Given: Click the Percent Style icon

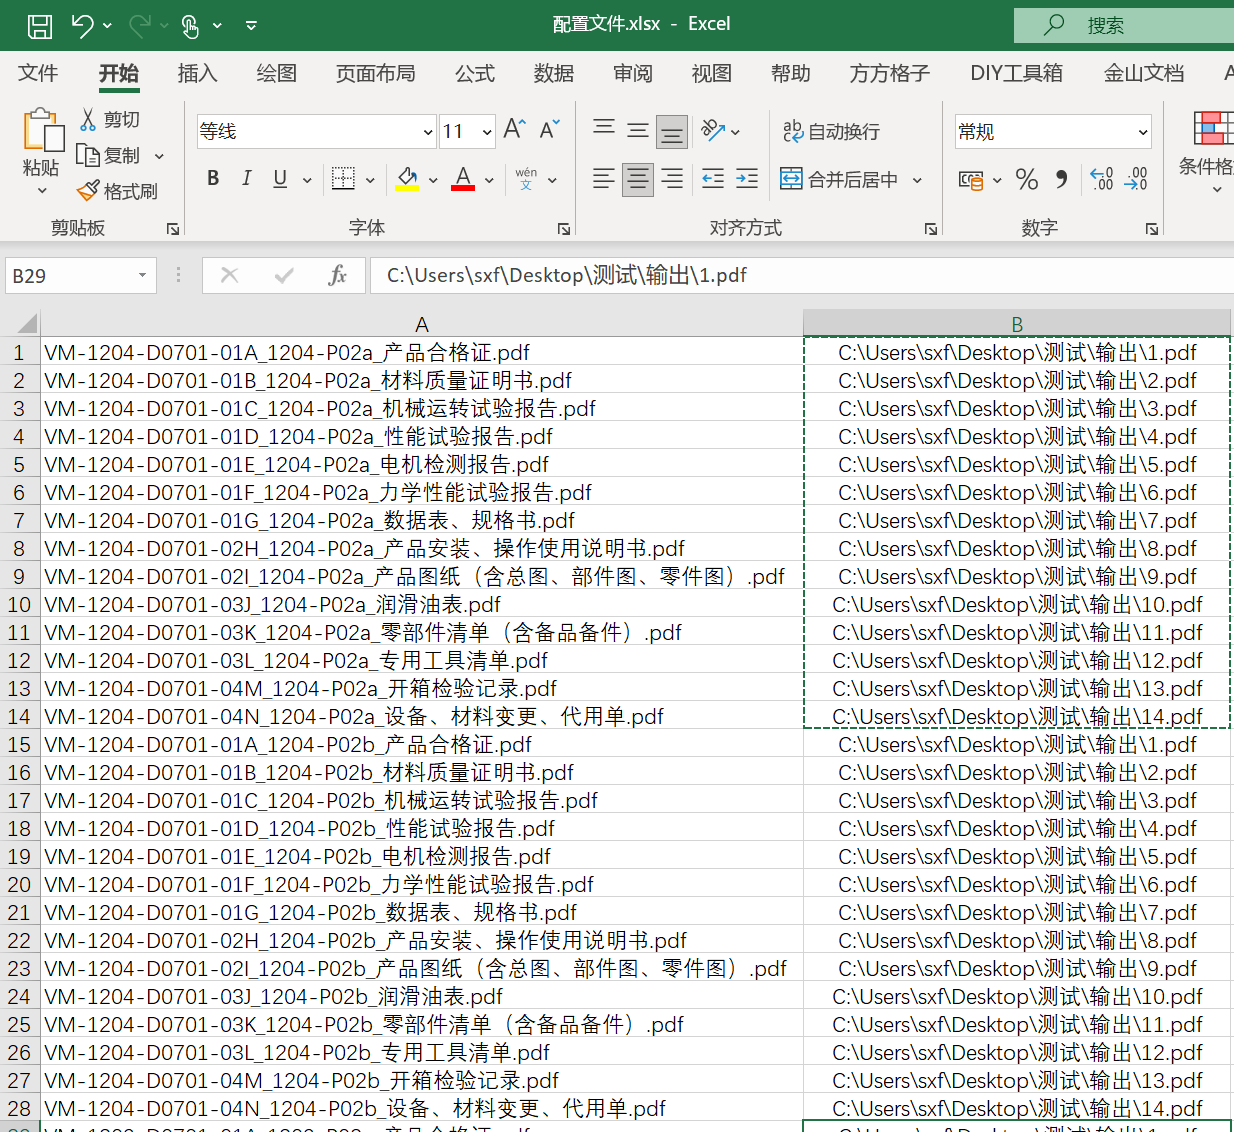Looking at the screenshot, I should [1026, 180].
